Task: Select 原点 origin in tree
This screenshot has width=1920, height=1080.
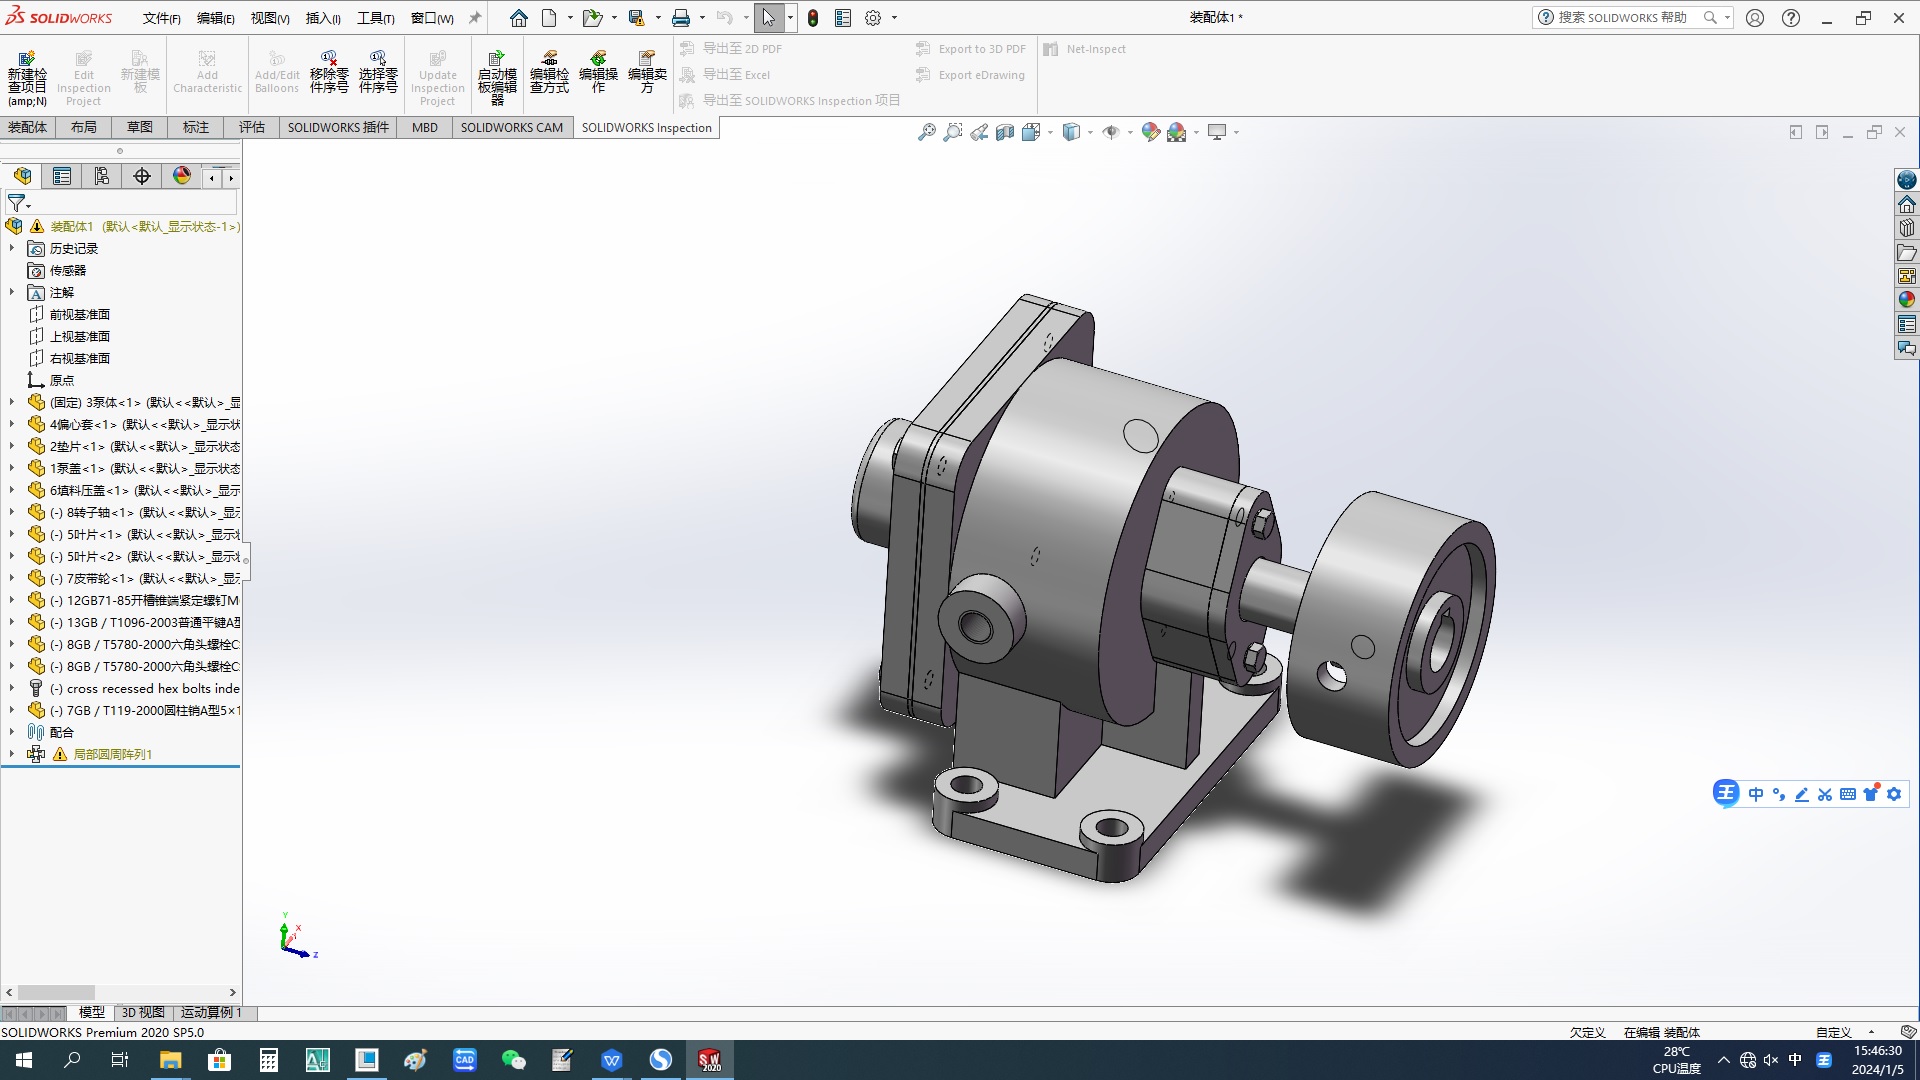Action: tap(62, 380)
